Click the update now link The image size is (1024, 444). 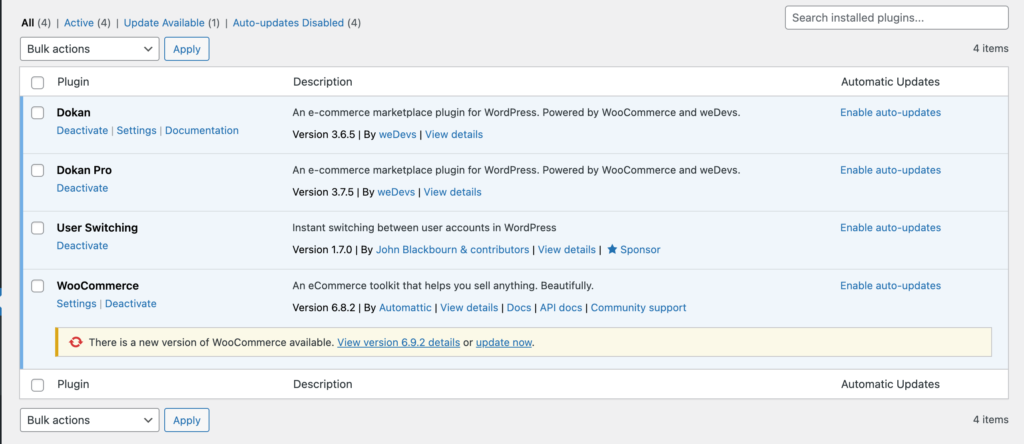click(x=504, y=342)
